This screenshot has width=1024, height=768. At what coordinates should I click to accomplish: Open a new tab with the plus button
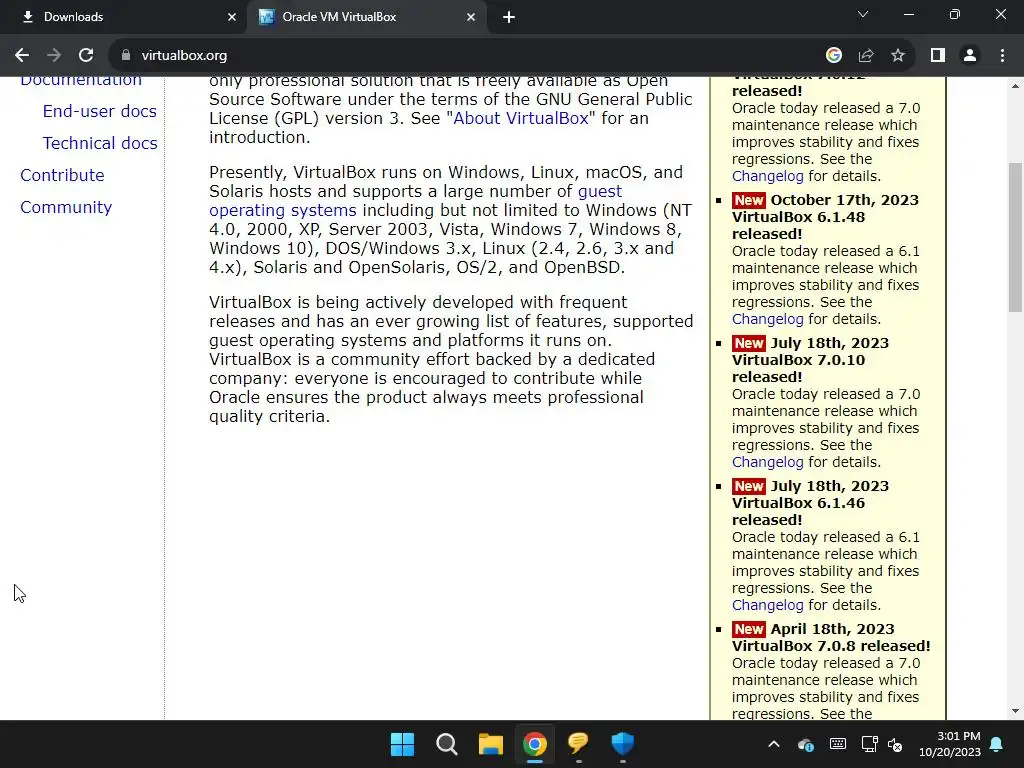pos(509,18)
